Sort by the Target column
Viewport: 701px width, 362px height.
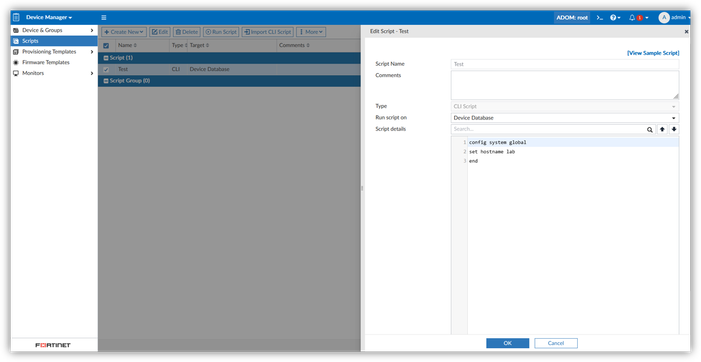point(199,46)
